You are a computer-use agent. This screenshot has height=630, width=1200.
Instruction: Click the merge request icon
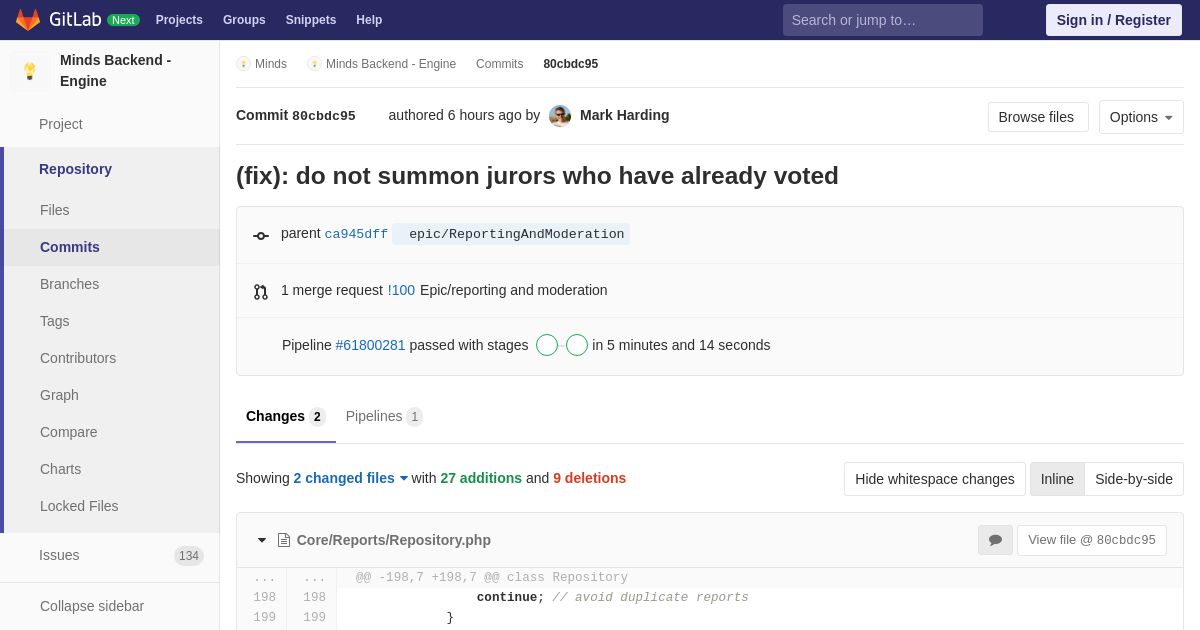point(261,292)
